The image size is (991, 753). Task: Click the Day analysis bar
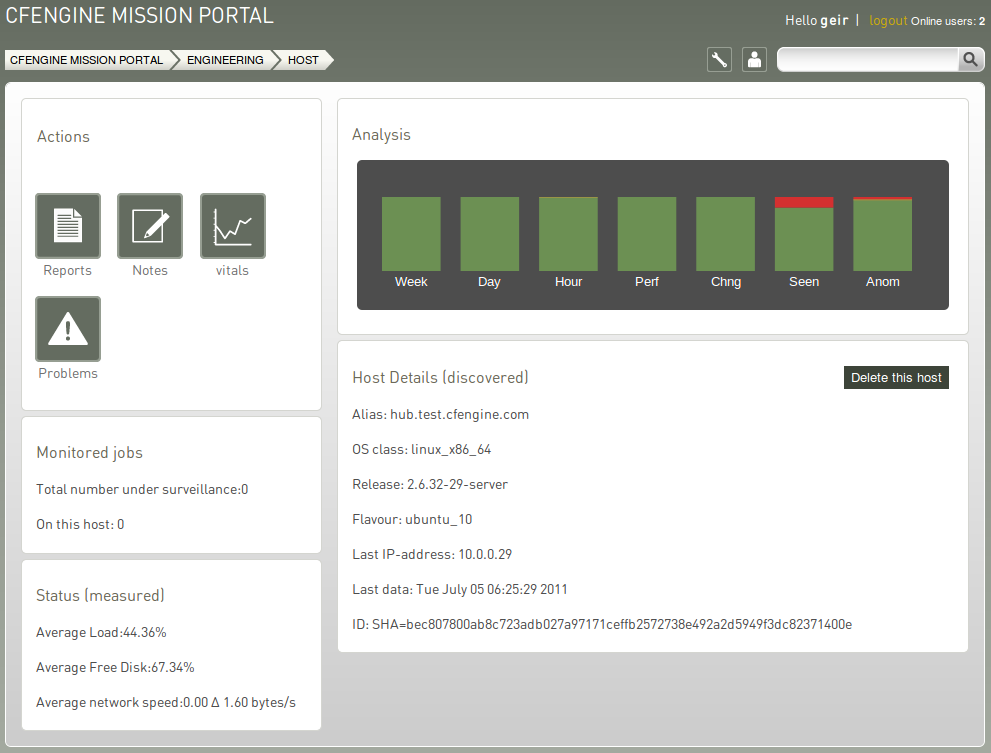tap(490, 234)
